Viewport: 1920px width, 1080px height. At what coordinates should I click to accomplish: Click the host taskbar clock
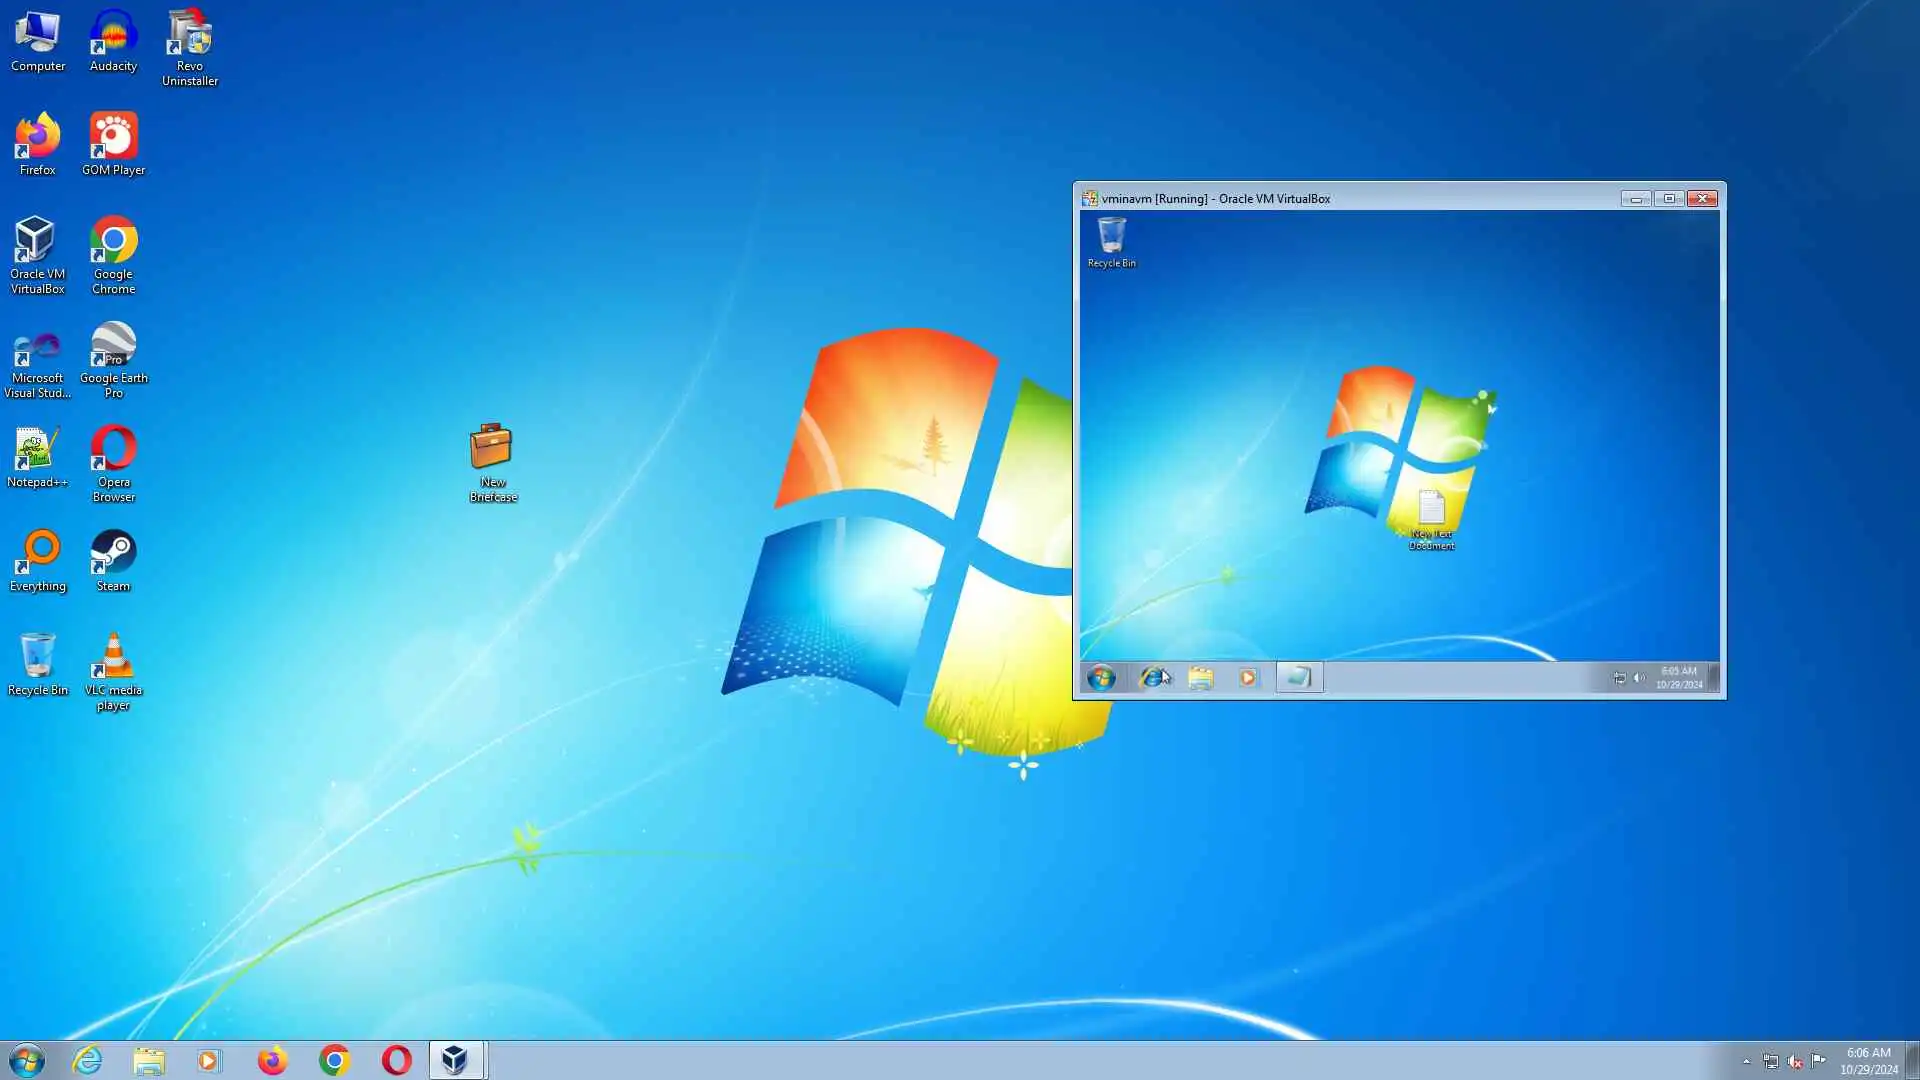[x=1868, y=1060]
